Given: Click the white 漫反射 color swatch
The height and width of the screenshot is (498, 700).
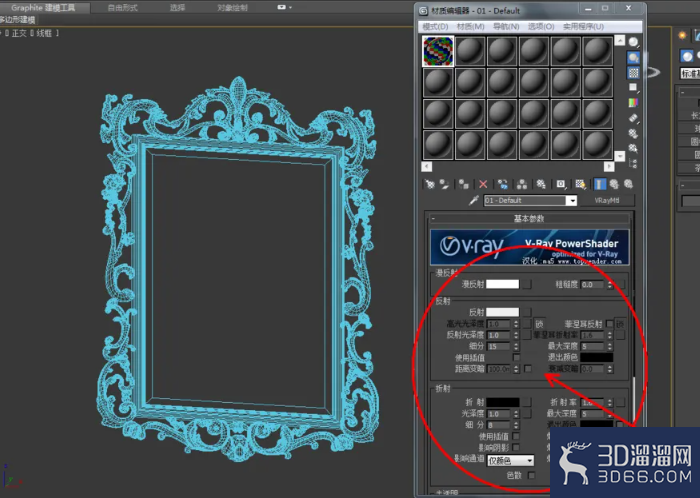Looking at the screenshot, I should [502, 284].
